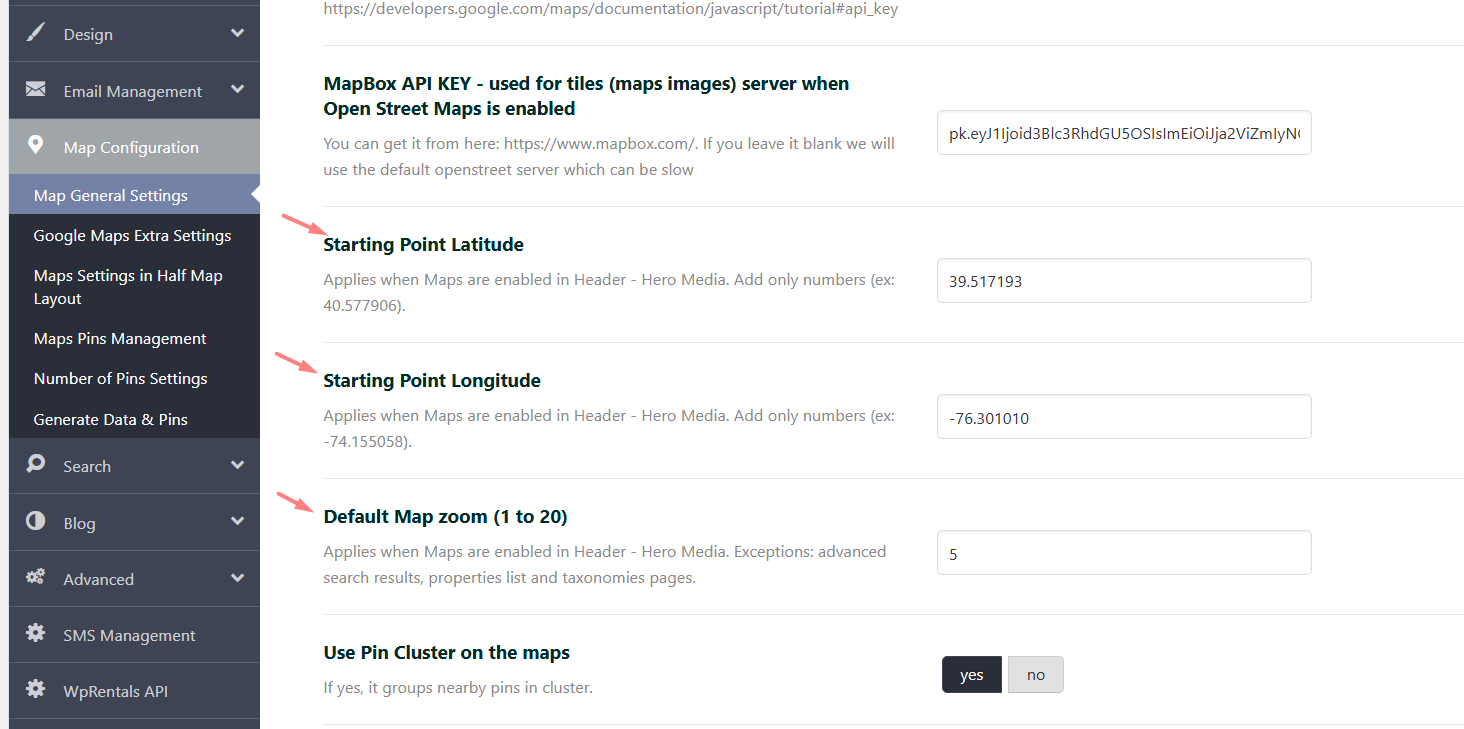The image size is (1464, 729).
Task: Click the Design brush icon in sidebar
Action: point(36,33)
